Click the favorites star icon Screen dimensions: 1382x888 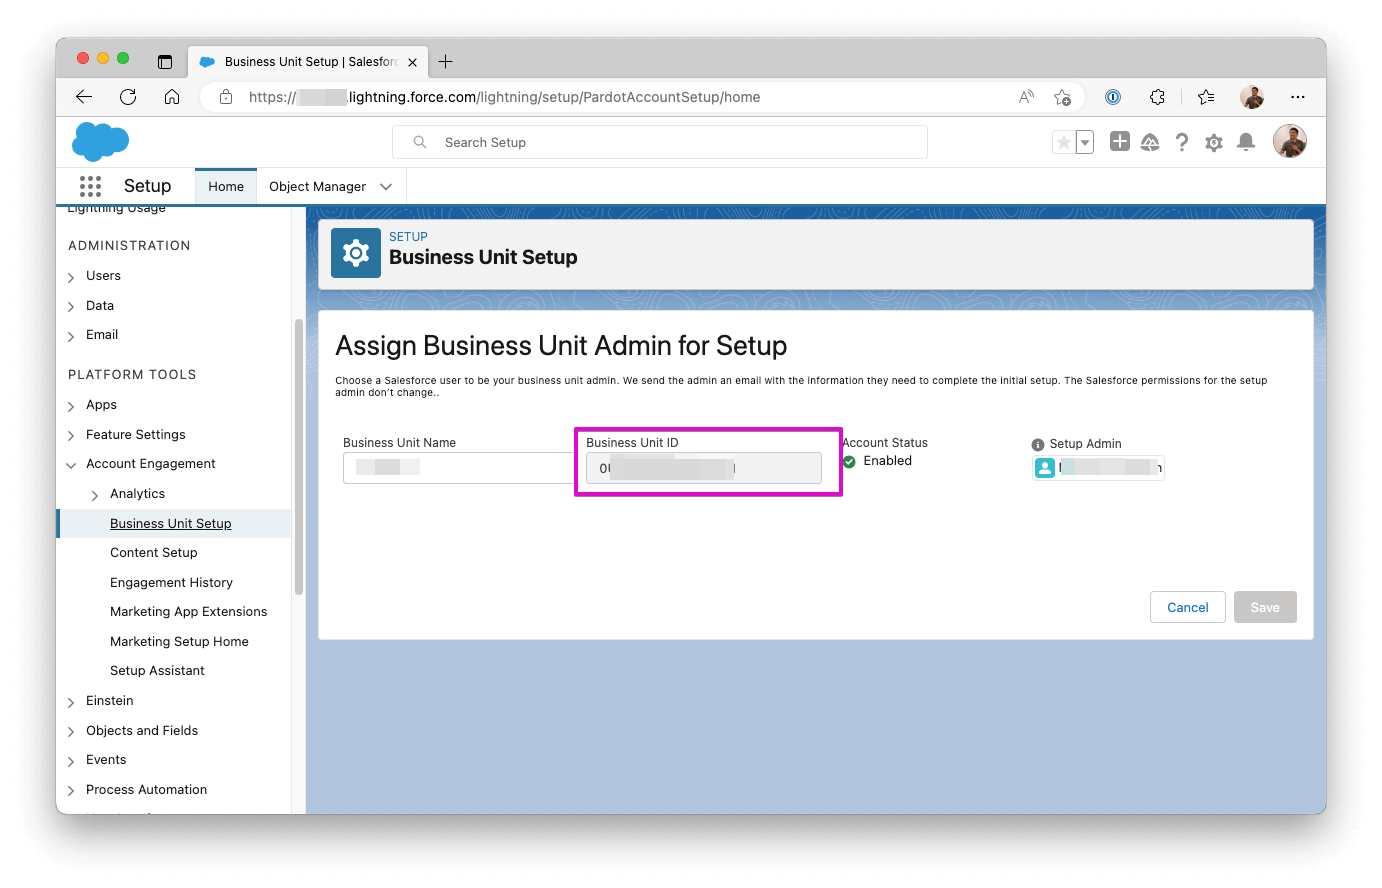click(x=1064, y=142)
